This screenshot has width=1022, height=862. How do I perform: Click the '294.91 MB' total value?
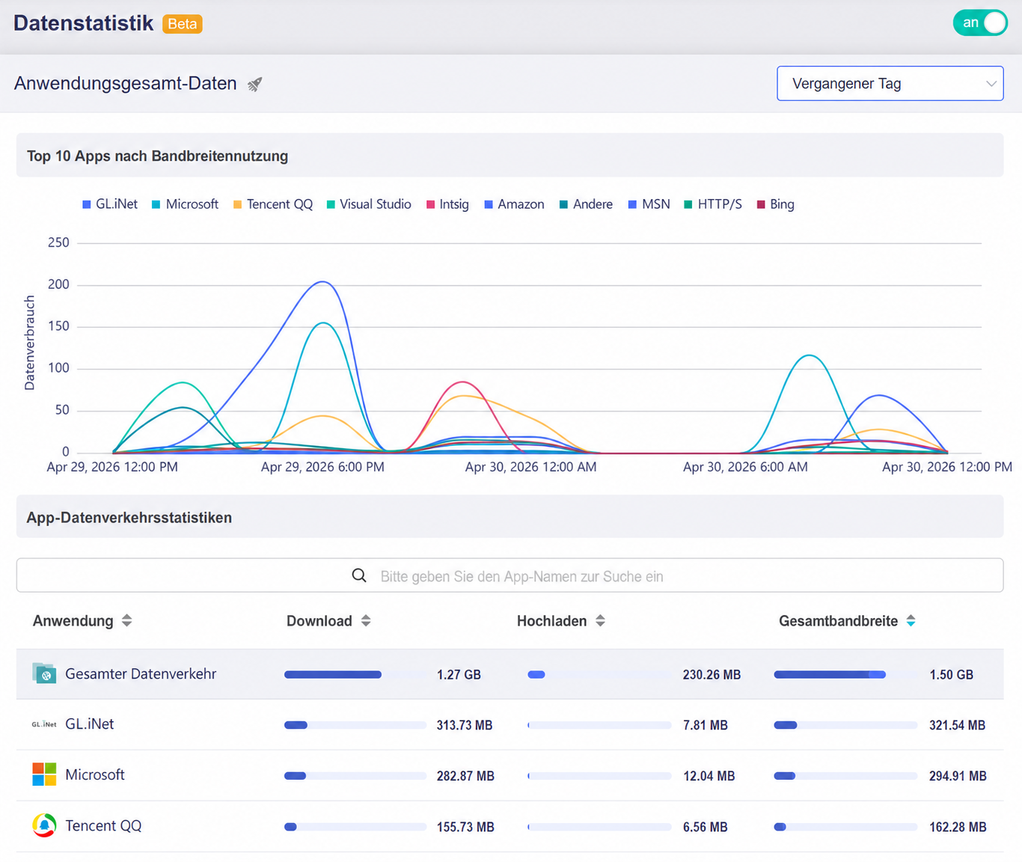958,776
